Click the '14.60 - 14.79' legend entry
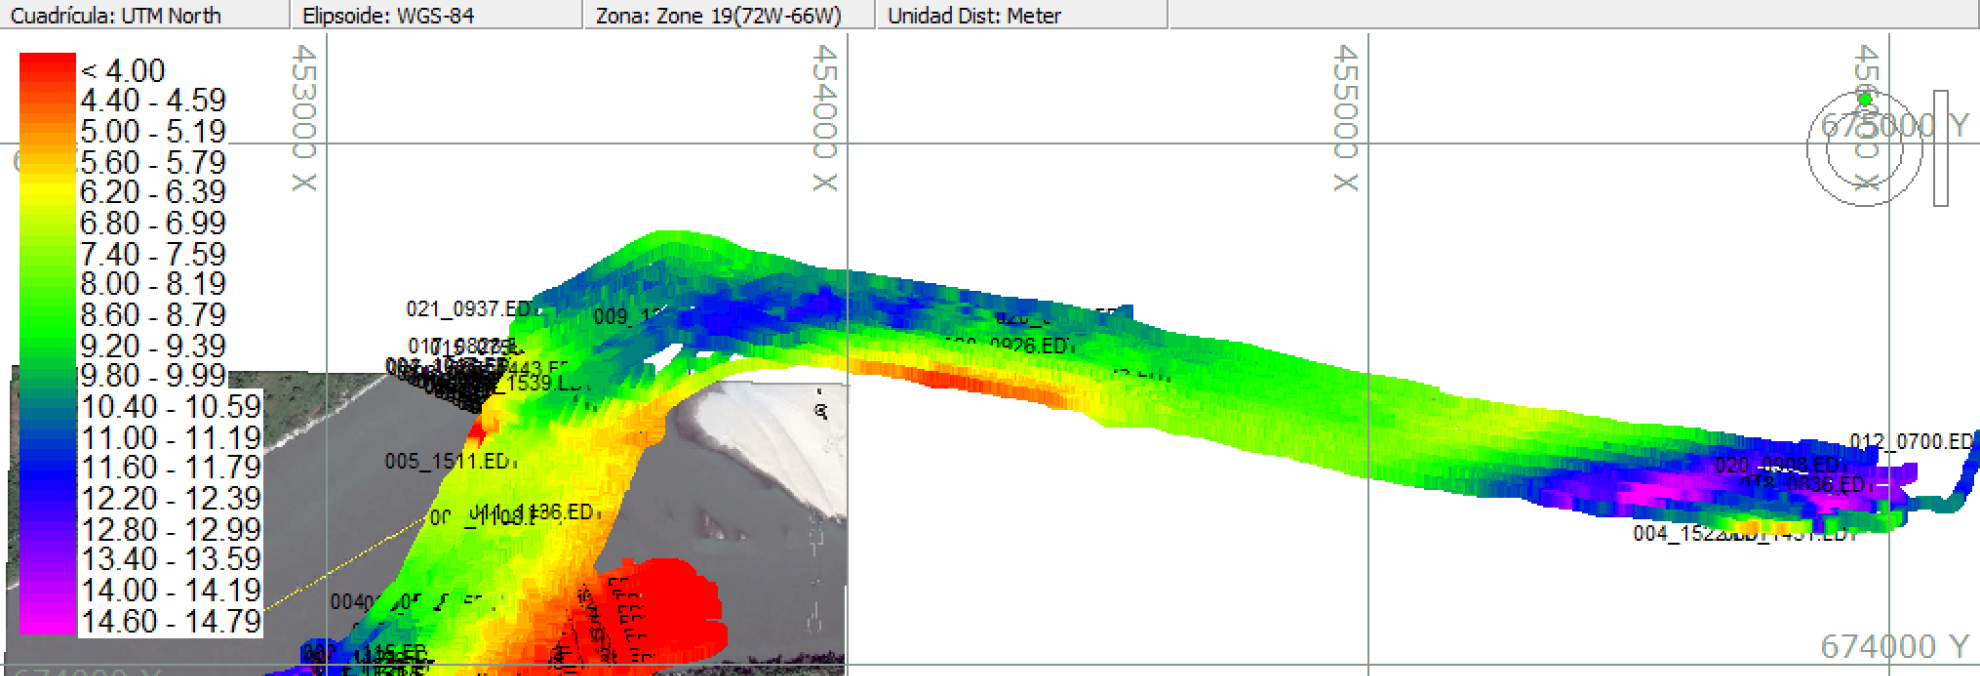Image resolution: width=1980 pixels, height=676 pixels. 170,622
